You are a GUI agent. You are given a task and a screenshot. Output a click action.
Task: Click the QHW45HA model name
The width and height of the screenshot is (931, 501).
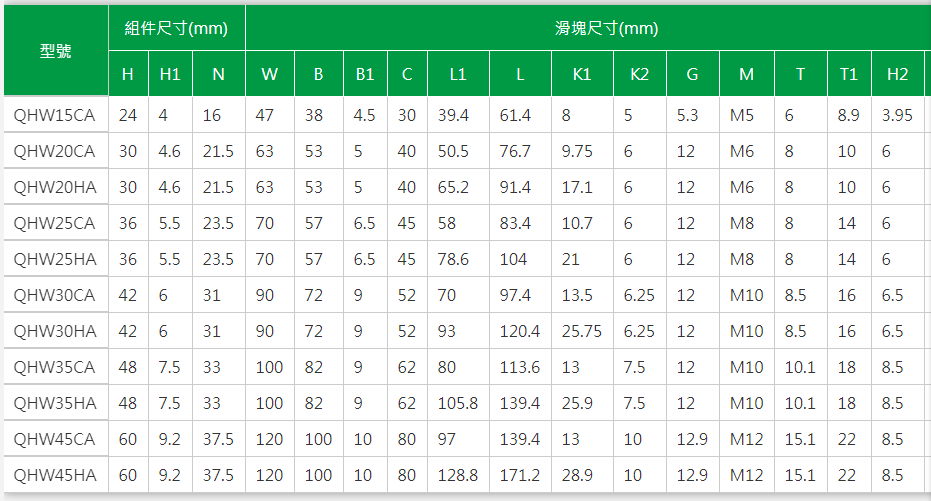tap(55, 475)
